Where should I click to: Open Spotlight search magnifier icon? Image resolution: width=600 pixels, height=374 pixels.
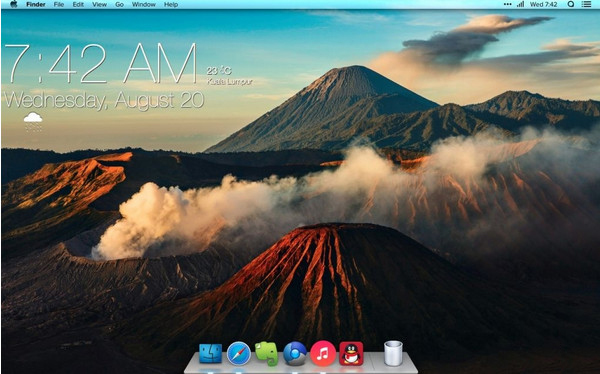pyautogui.click(x=571, y=4)
